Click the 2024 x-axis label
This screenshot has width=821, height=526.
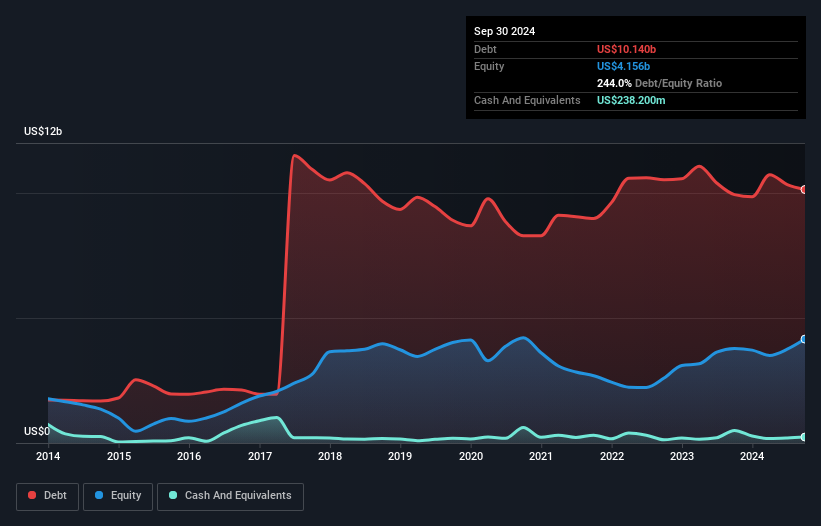(752, 456)
